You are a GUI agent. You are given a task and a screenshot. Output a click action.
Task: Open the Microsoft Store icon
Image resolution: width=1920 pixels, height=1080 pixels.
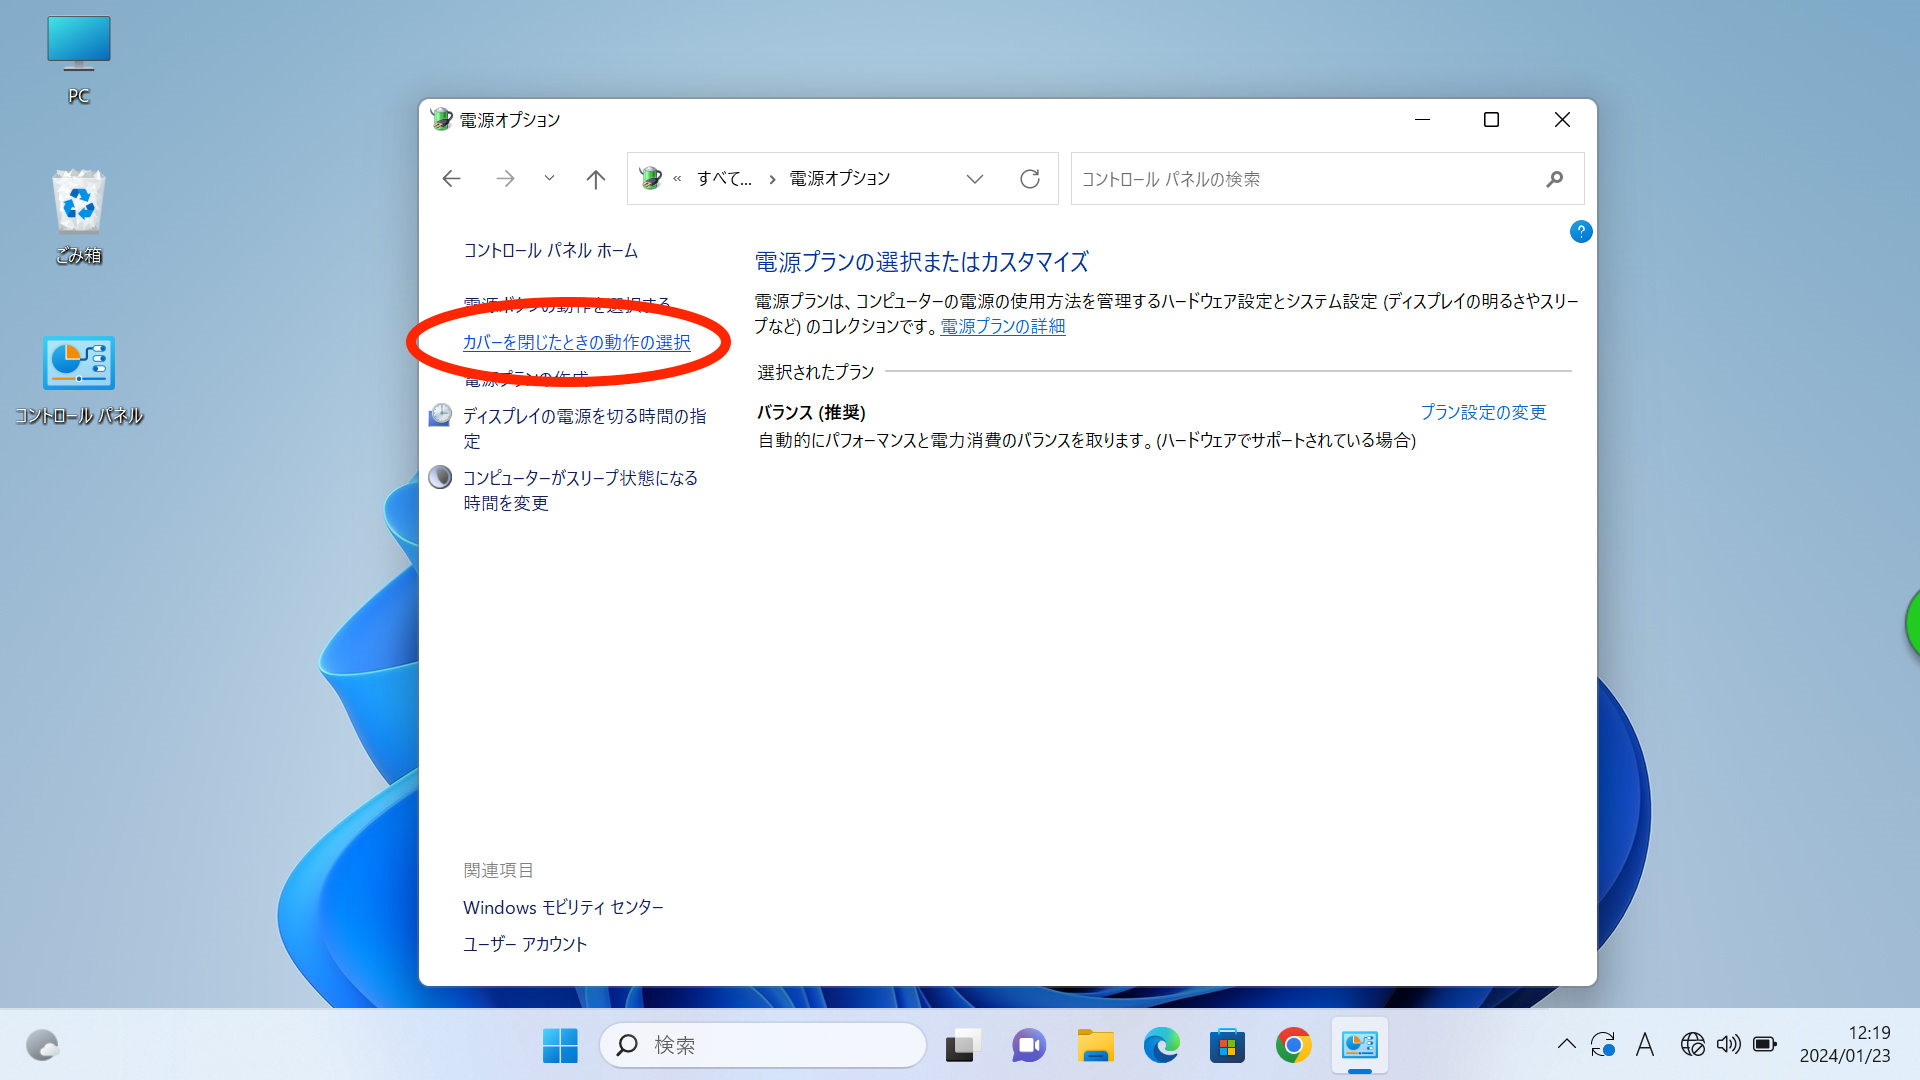point(1227,1044)
